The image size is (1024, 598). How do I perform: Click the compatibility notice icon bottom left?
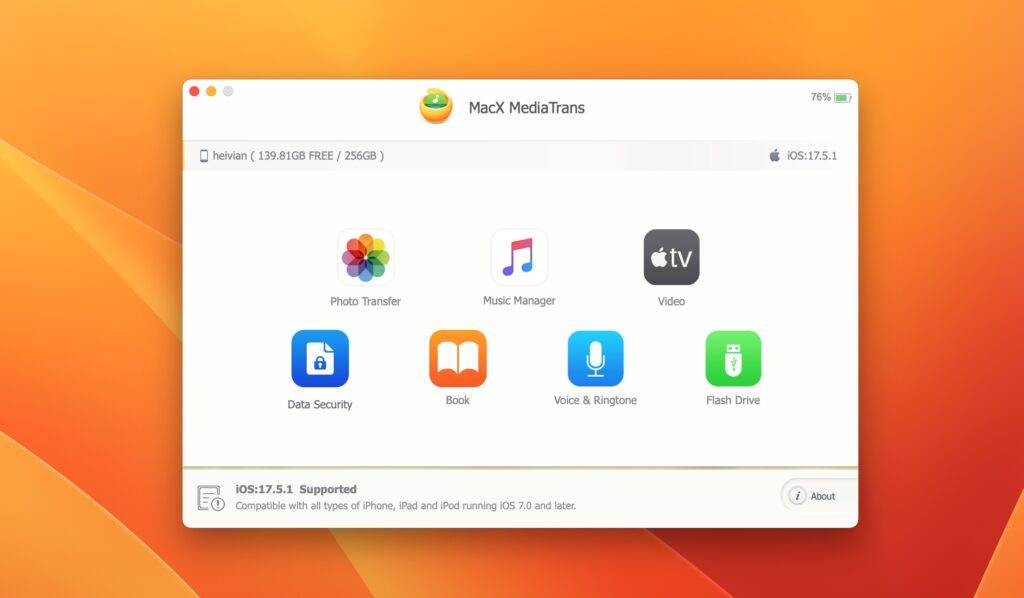pos(209,496)
